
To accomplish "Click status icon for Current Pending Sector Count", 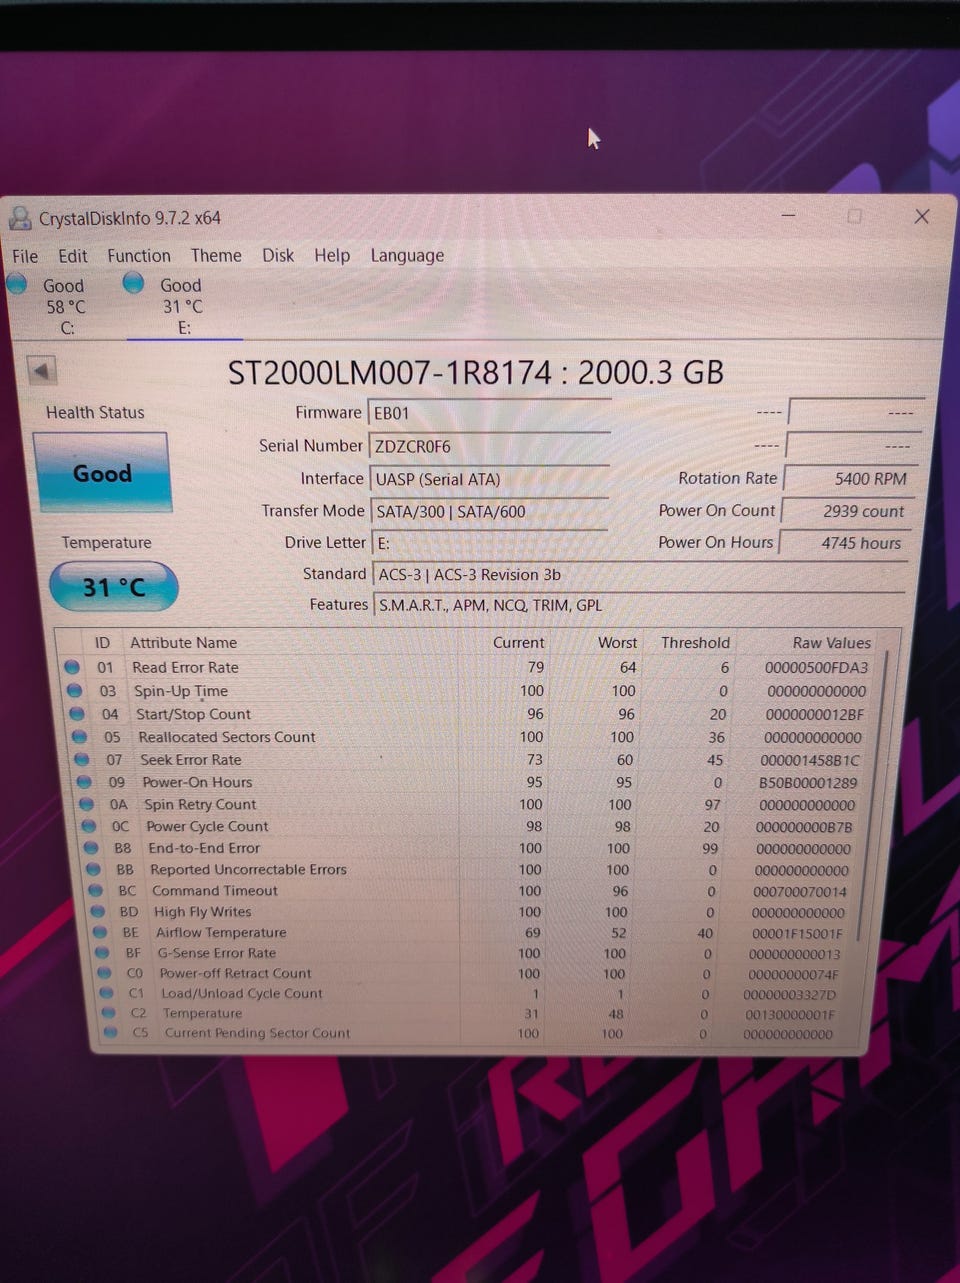I will click(x=111, y=1032).
